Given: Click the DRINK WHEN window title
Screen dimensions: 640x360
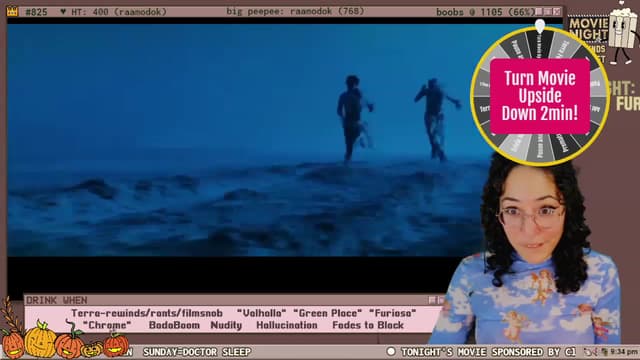Looking at the screenshot, I should click(56, 300).
